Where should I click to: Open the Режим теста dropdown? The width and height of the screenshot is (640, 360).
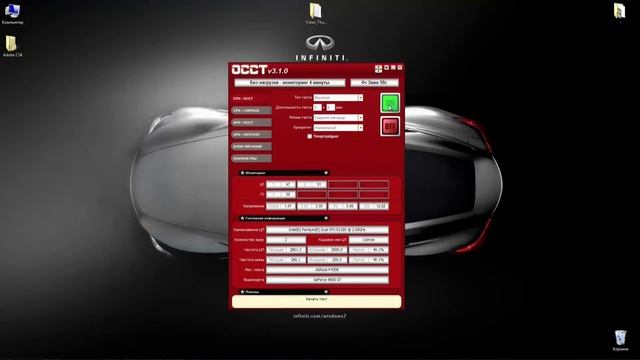[x=338, y=118]
